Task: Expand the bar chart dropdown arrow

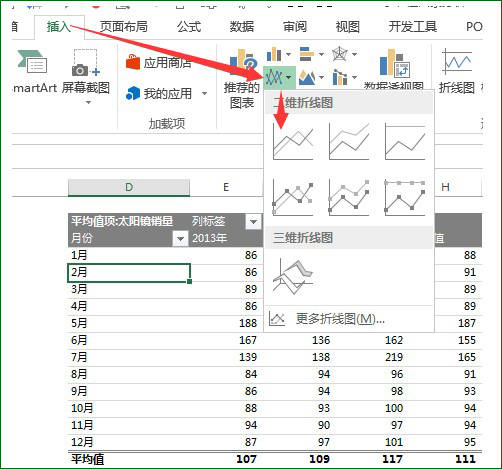Action: coord(321,54)
